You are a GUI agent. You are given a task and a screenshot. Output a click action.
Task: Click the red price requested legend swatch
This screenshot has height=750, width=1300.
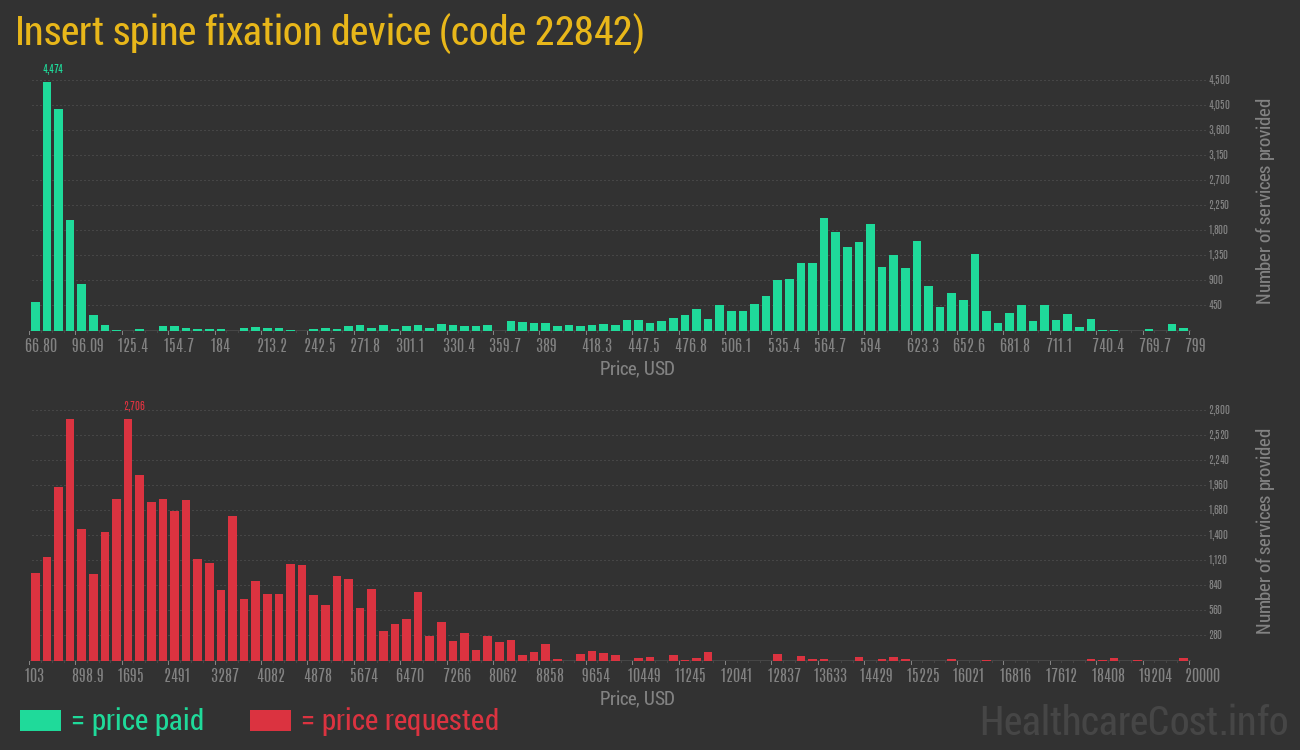click(270, 720)
